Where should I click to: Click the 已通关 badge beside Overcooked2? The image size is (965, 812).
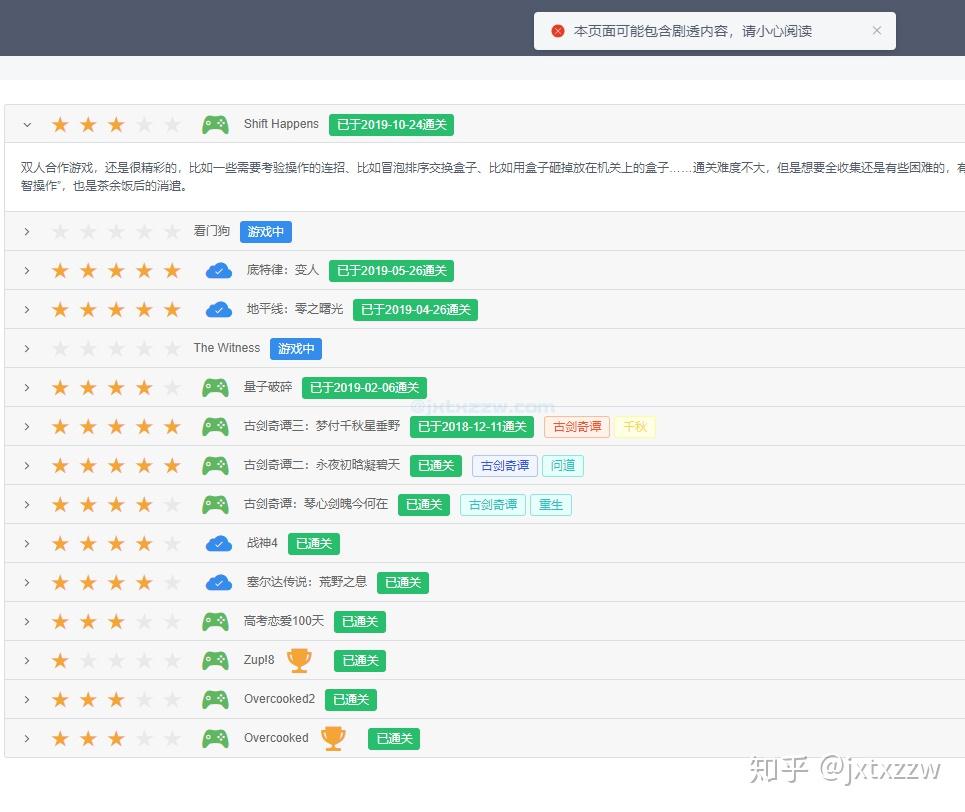pyautogui.click(x=351, y=700)
